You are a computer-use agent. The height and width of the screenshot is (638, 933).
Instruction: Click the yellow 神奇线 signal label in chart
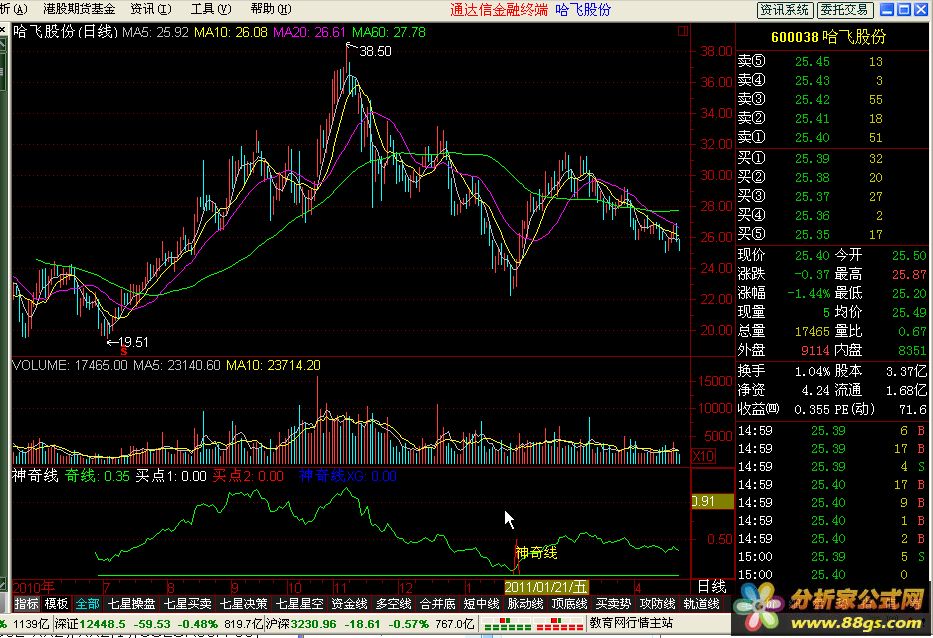point(536,553)
